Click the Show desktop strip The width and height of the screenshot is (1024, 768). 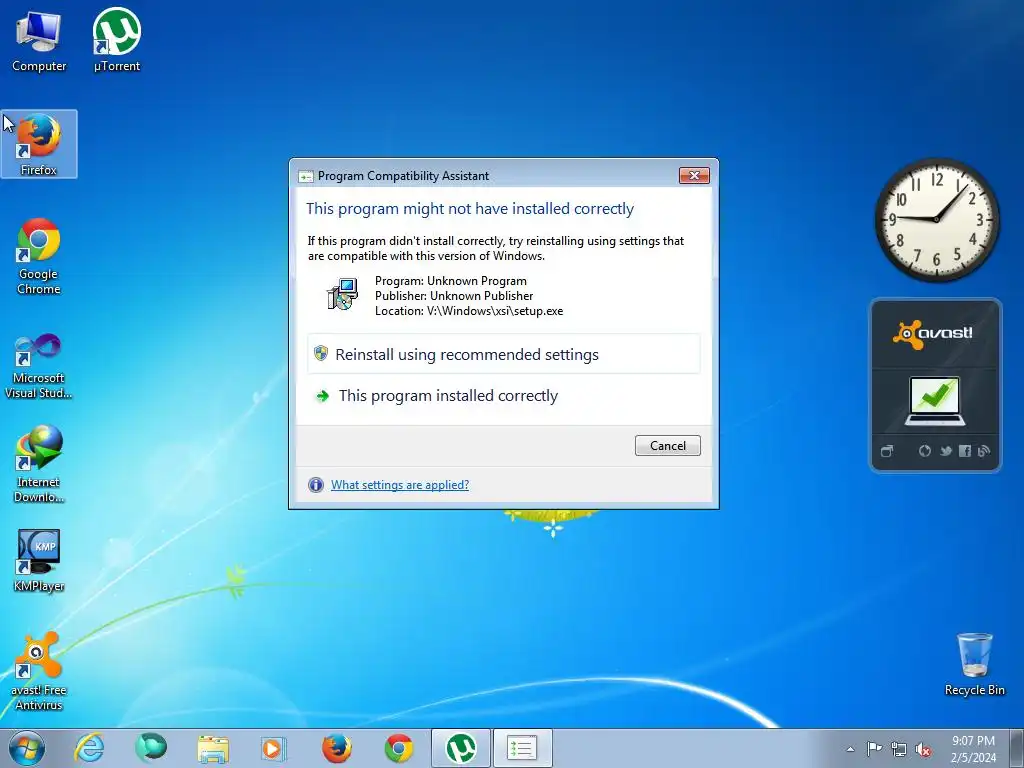(1017, 748)
